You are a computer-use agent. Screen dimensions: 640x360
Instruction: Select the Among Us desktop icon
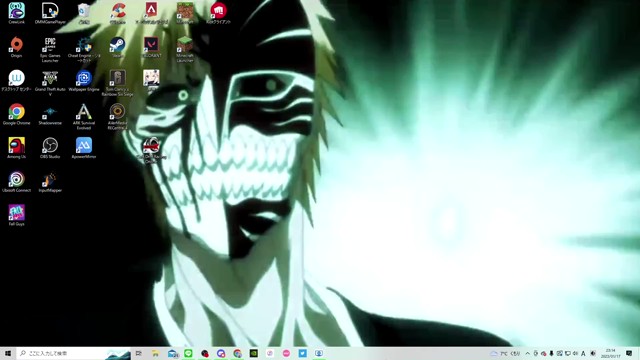pos(16,148)
